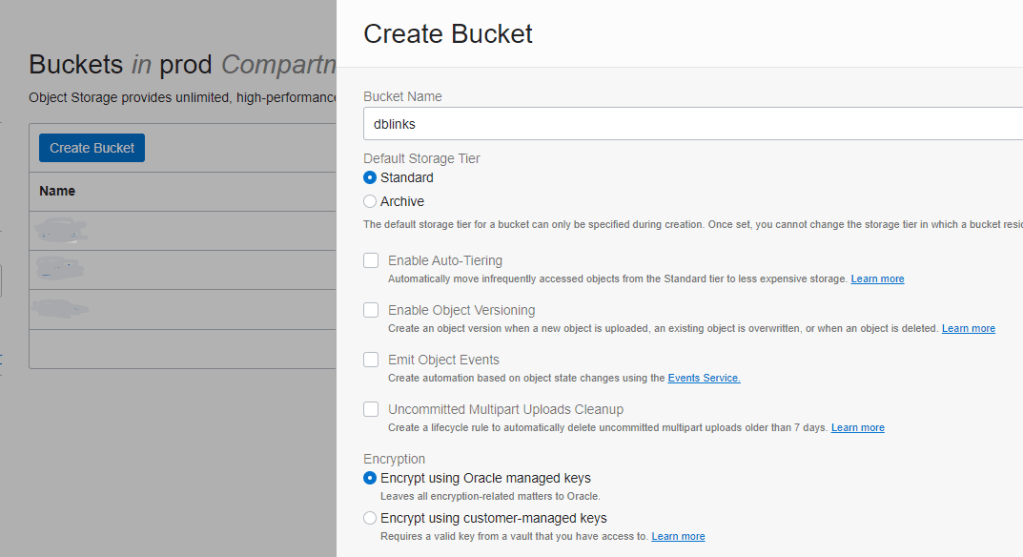Screen dimensions: 1023x557
Task: Enable the Object Versioning checkbox
Action: click(x=371, y=310)
